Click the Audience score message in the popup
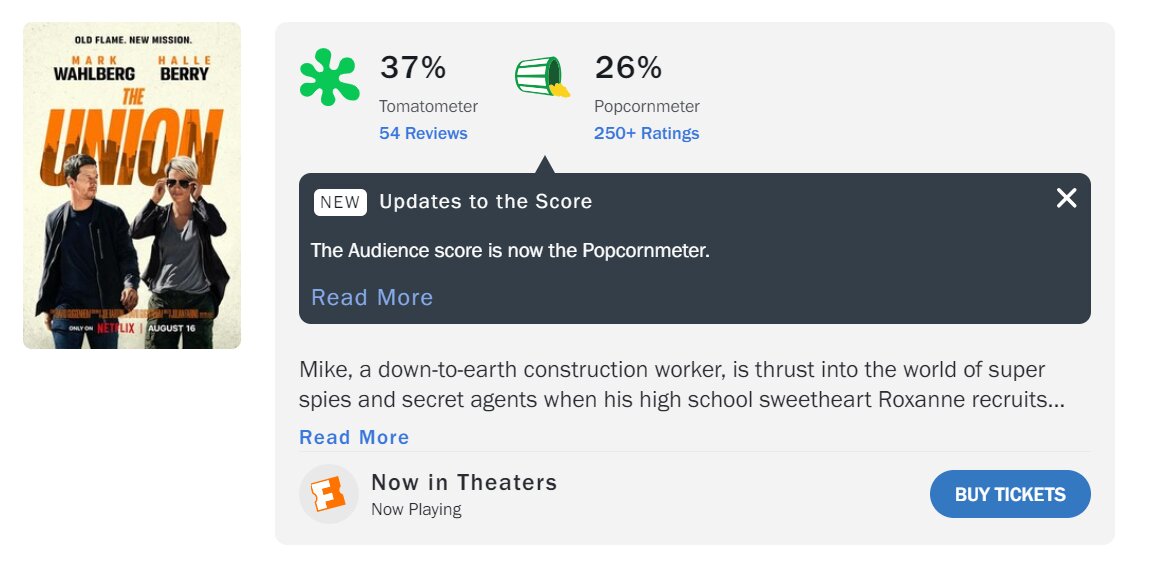 pos(510,250)
